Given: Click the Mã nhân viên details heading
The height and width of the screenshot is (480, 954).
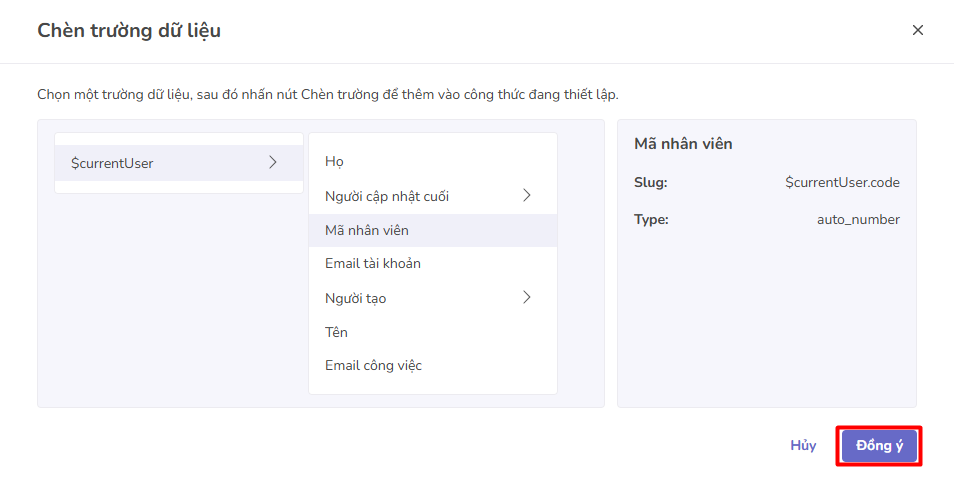Looking at the screenshot, I should (x=683, y=144).
